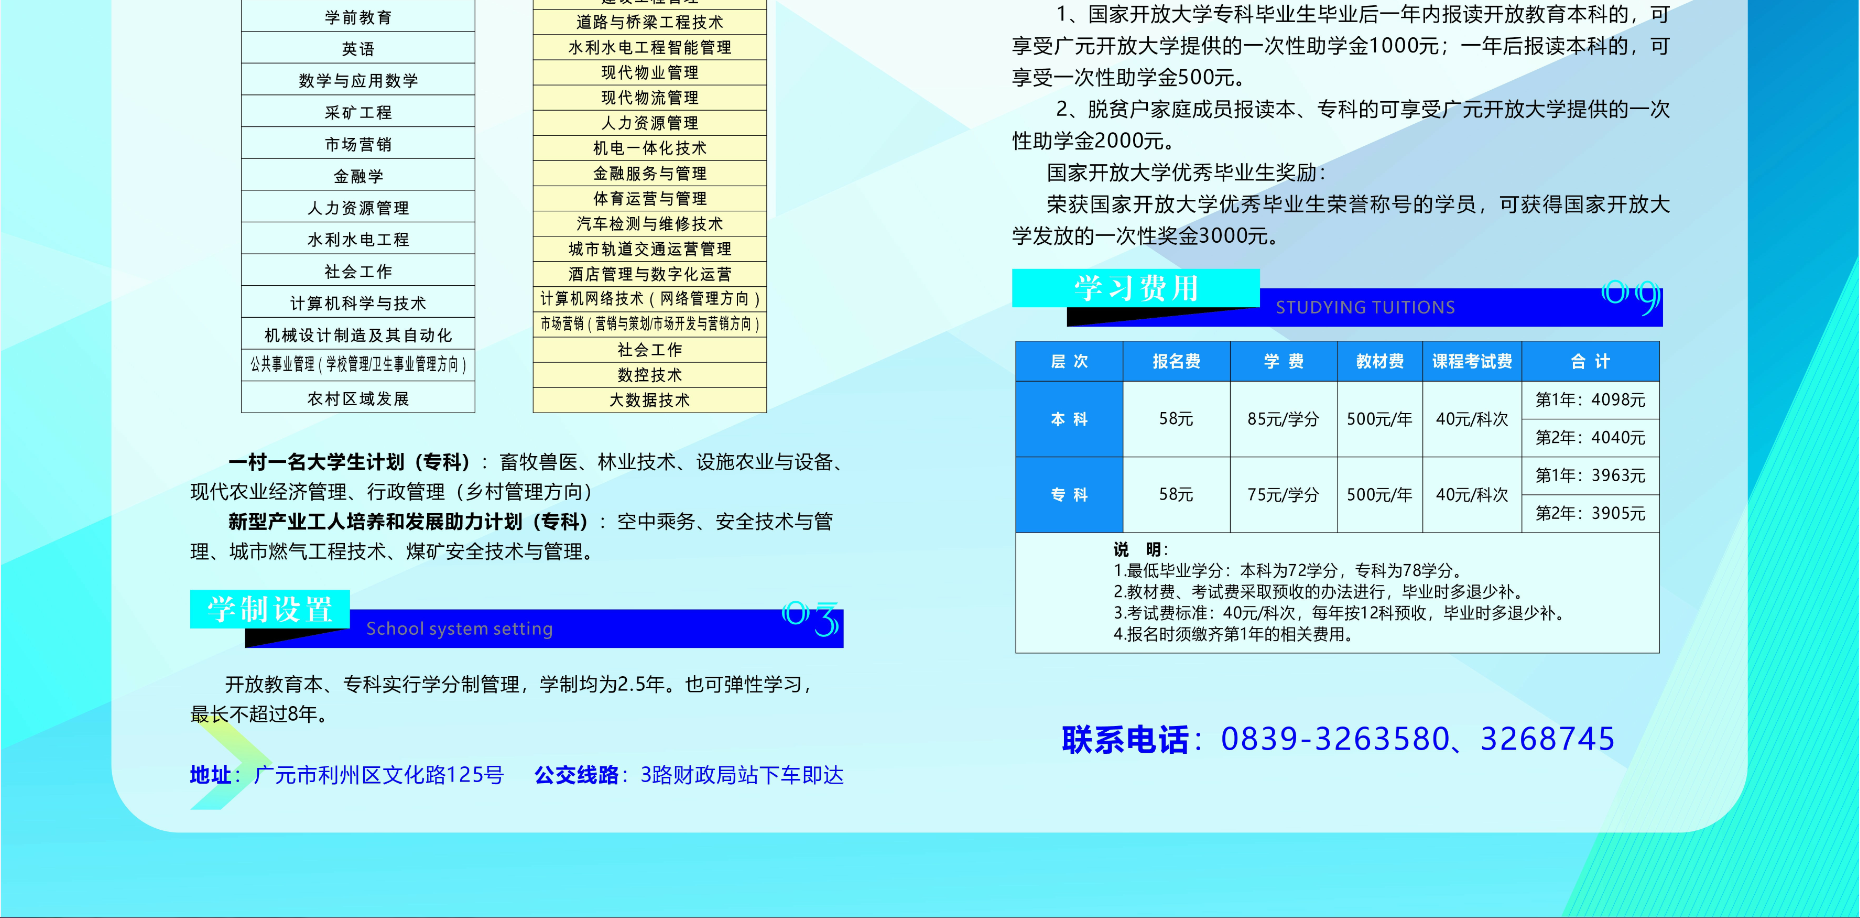The width and height of the screenshot is (1860, 918).
Task: Click the STUDYING TUITIONS banner
Action: 1364,308
